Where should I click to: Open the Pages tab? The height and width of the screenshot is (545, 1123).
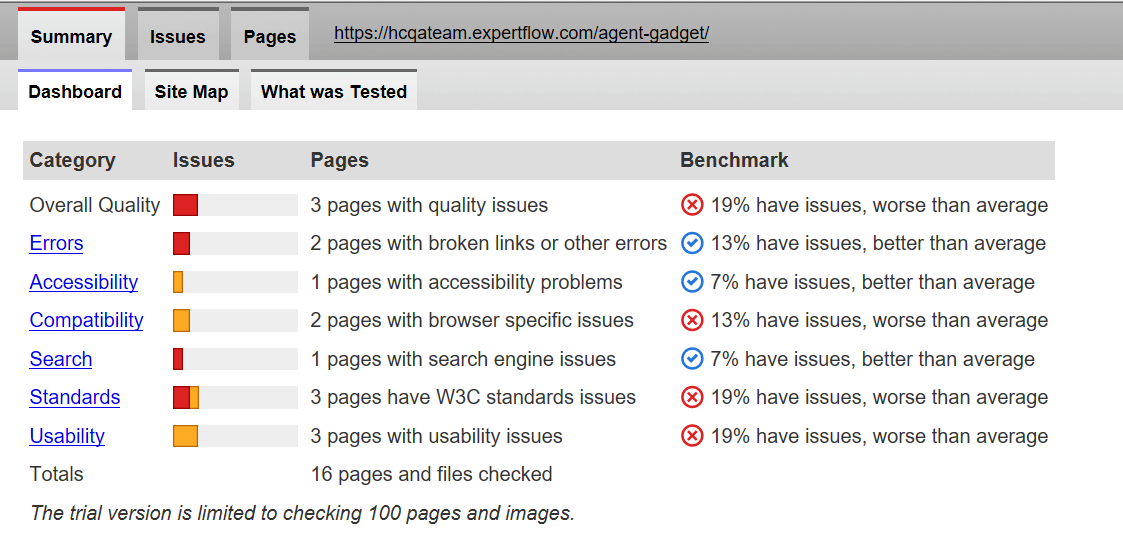coord(270,37)
